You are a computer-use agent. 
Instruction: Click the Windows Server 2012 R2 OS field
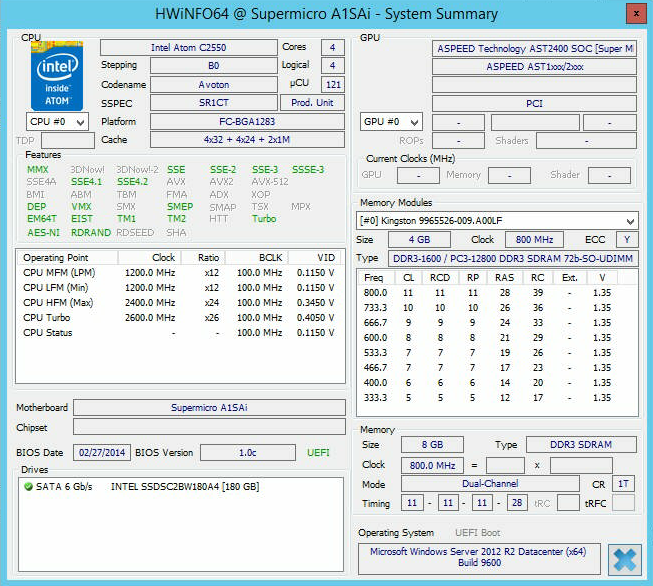[x=479, y=557]
